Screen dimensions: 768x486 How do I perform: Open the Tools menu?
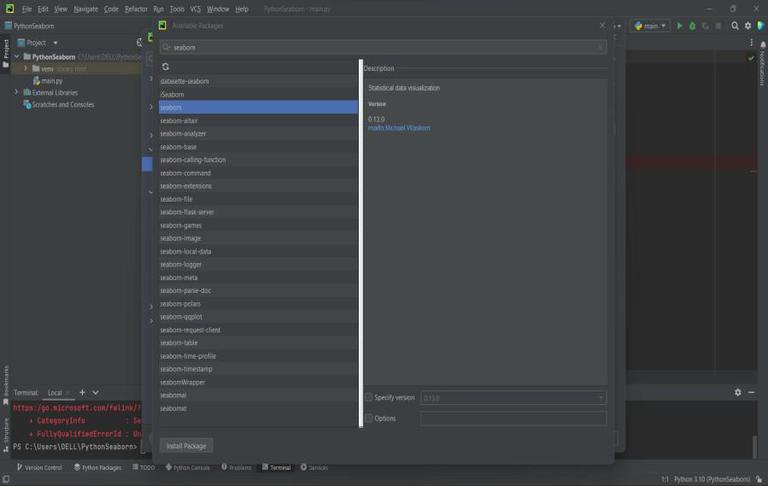click(x=177, y=9)
